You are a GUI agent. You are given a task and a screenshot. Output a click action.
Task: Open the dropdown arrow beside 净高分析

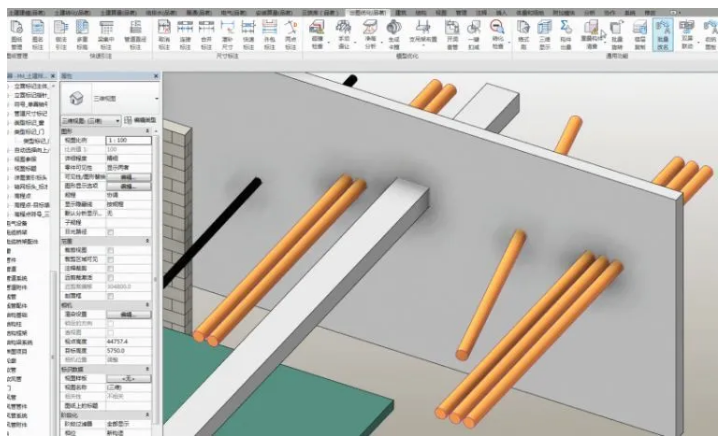point(382,43)
